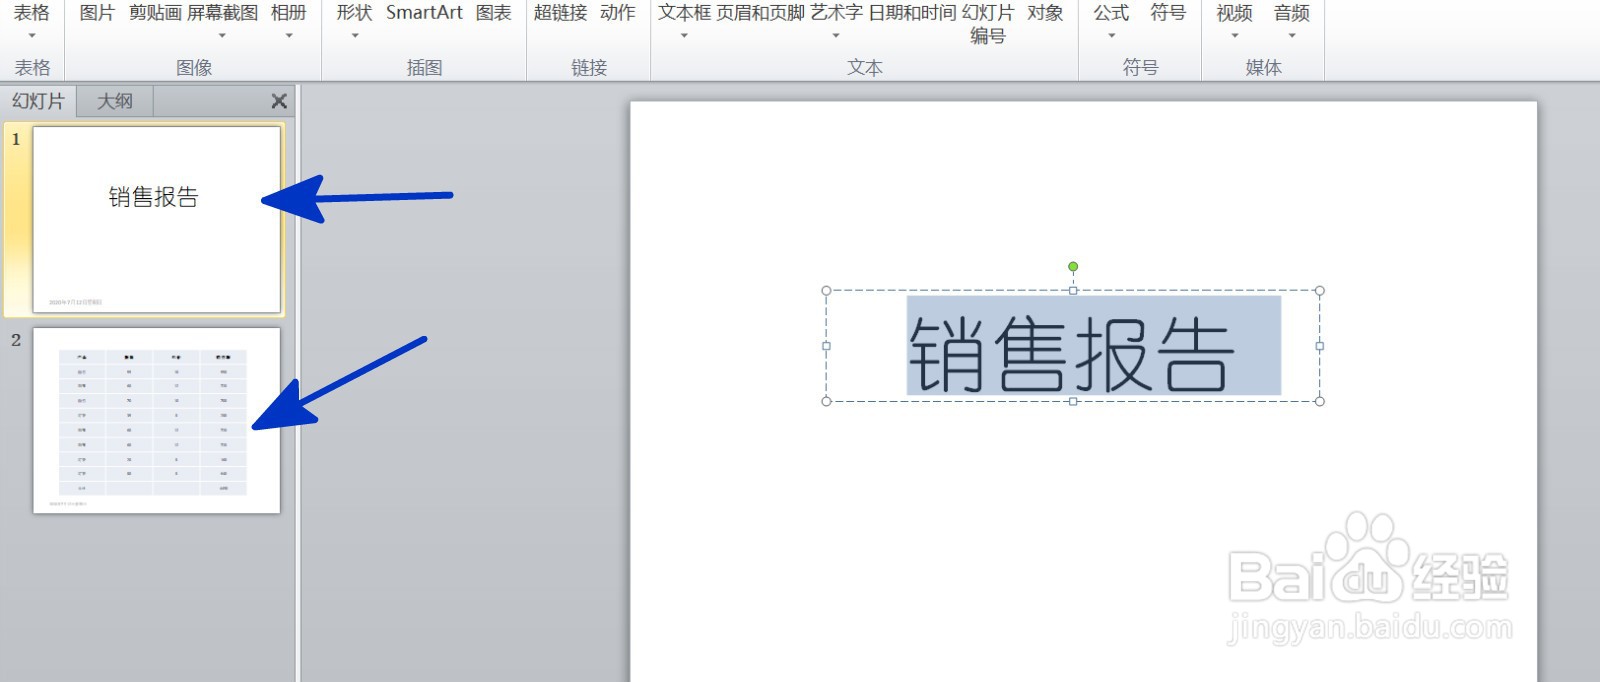The width and height of the screenshot is (1600, 682).
Task: Open the 文本框 (Text Box) dropdown
Action: pyautogui.click(x=684, y=22)
